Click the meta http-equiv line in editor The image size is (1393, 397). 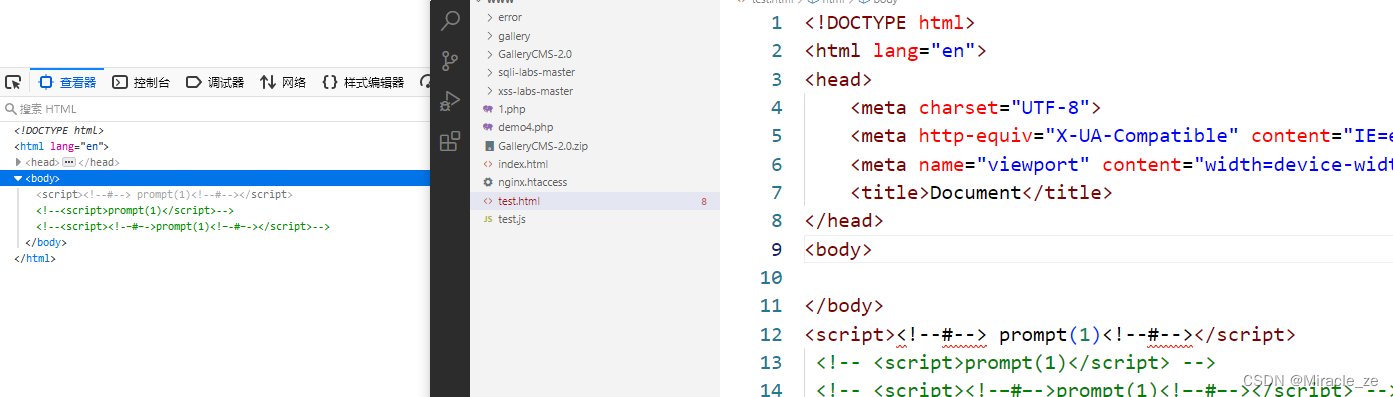1121,135
